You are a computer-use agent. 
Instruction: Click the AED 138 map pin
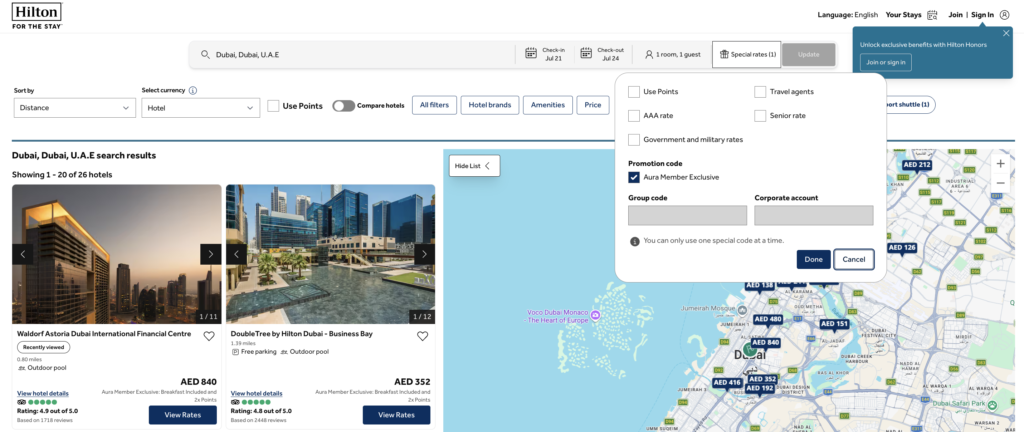759,286
